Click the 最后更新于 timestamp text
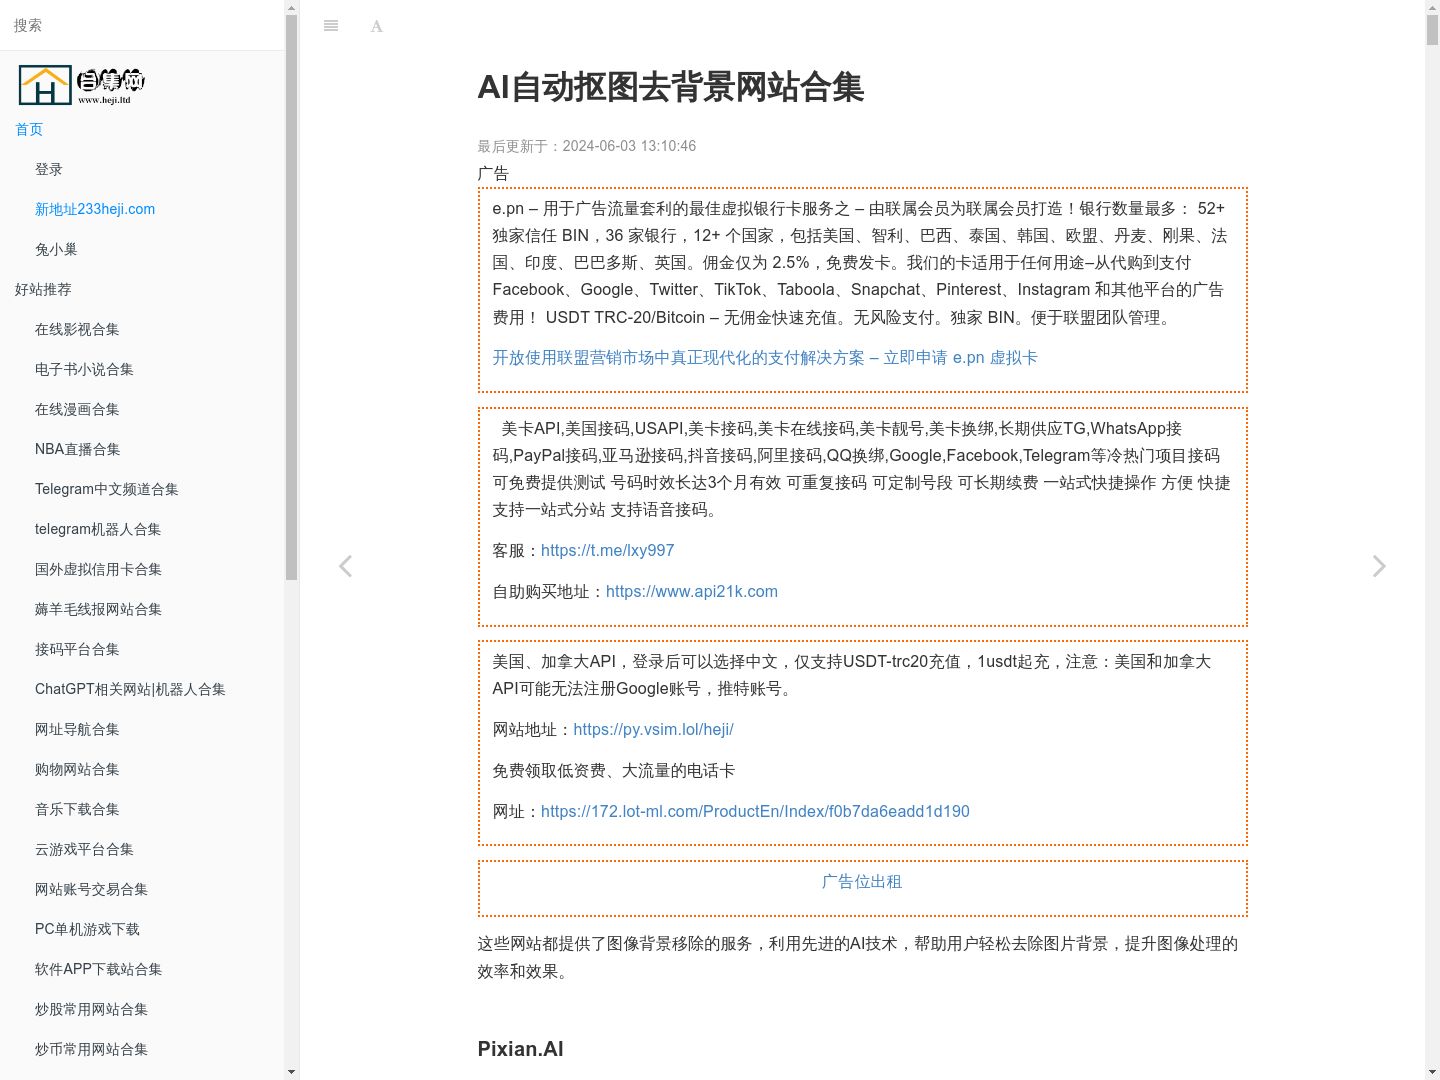Screen dimensions: 1440x1080 point(586,146)
